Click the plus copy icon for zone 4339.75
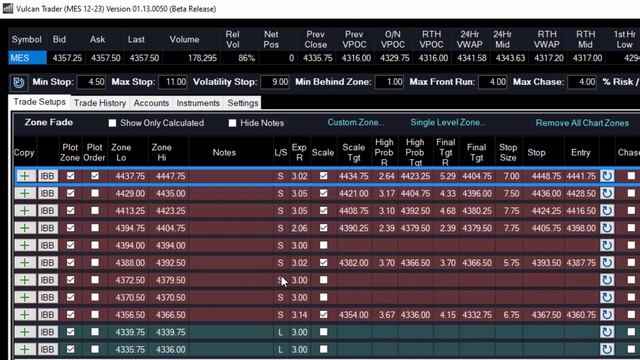The height and width of the screenshot is (360, 640). point(25,332)
